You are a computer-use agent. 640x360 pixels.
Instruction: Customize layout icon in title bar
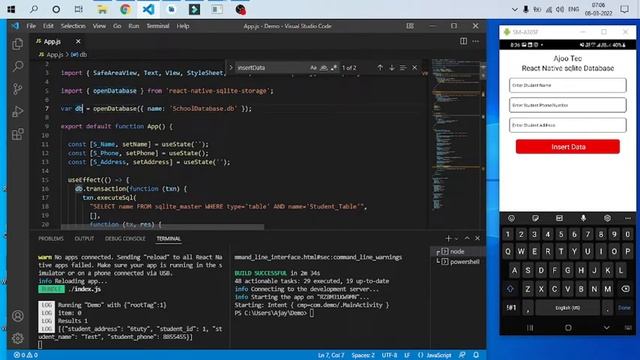pos(410,26)
